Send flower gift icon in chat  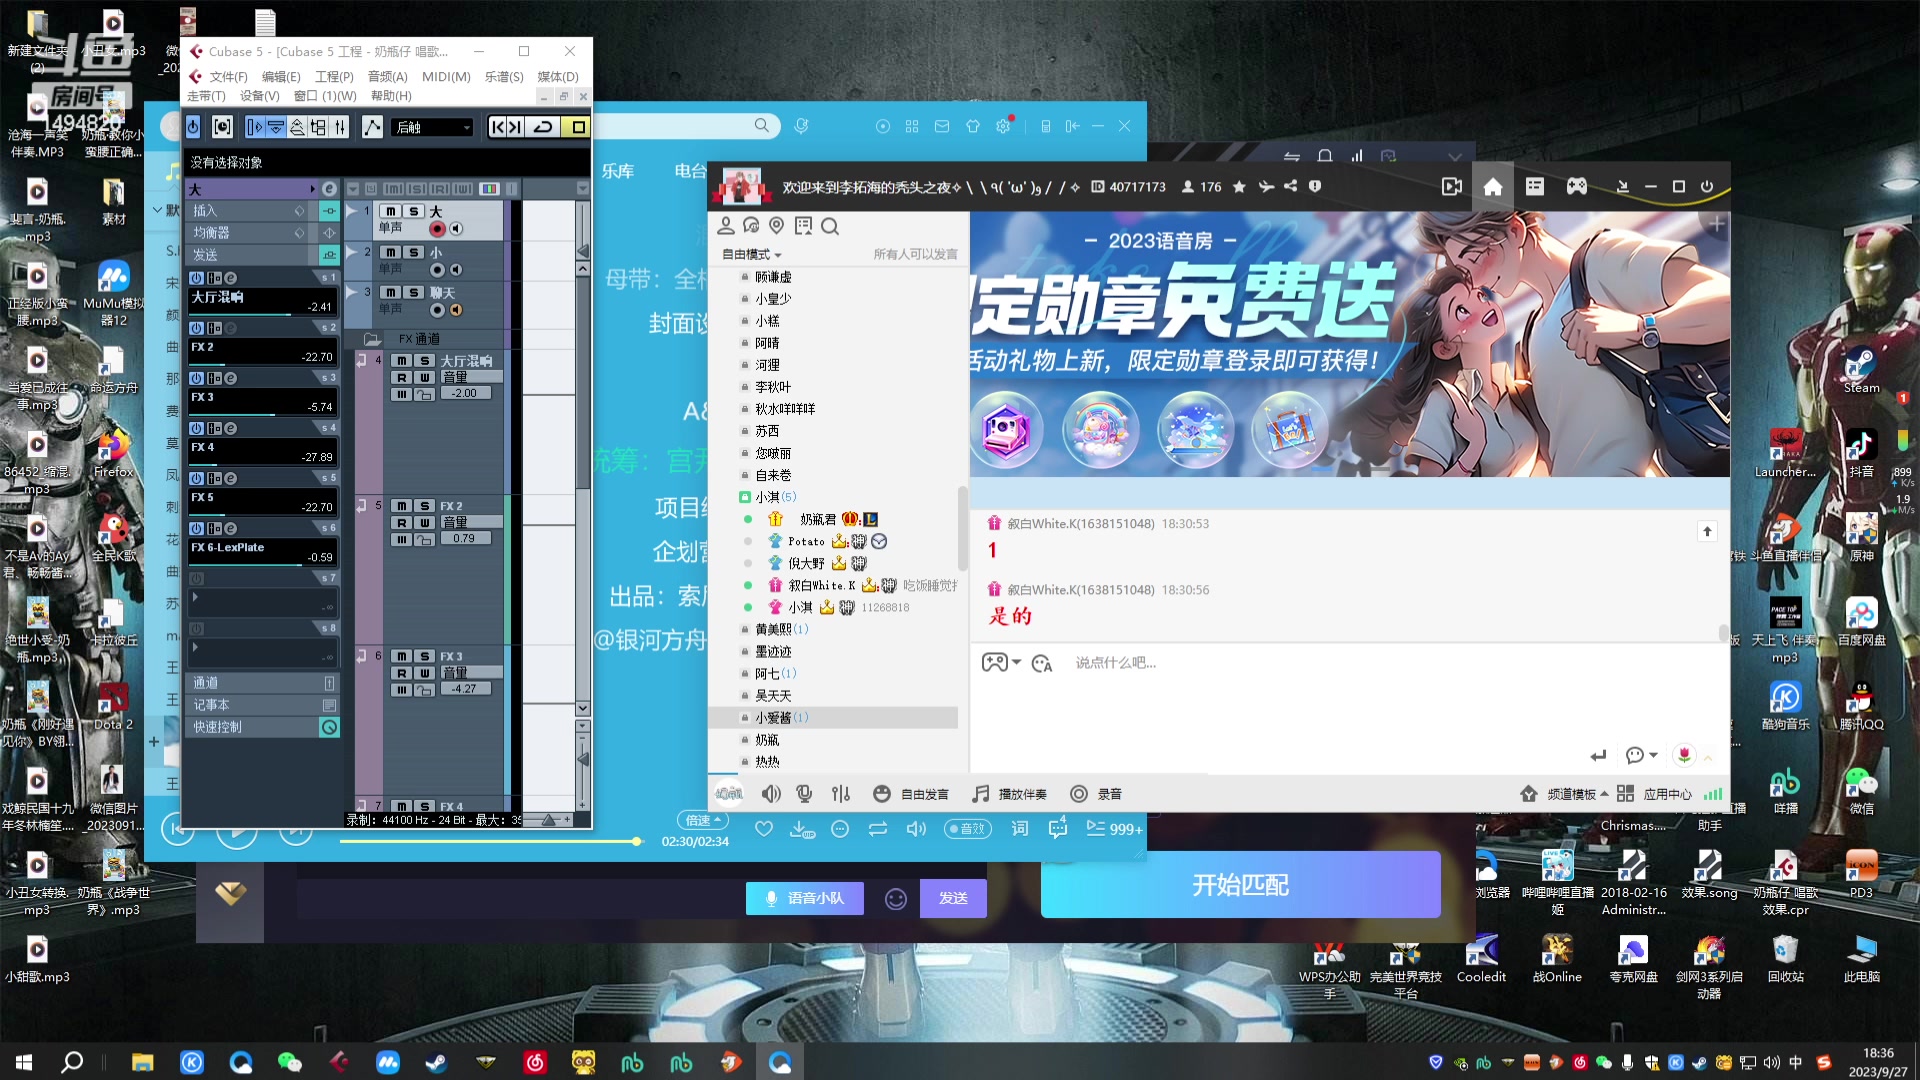pos(1684,755)
